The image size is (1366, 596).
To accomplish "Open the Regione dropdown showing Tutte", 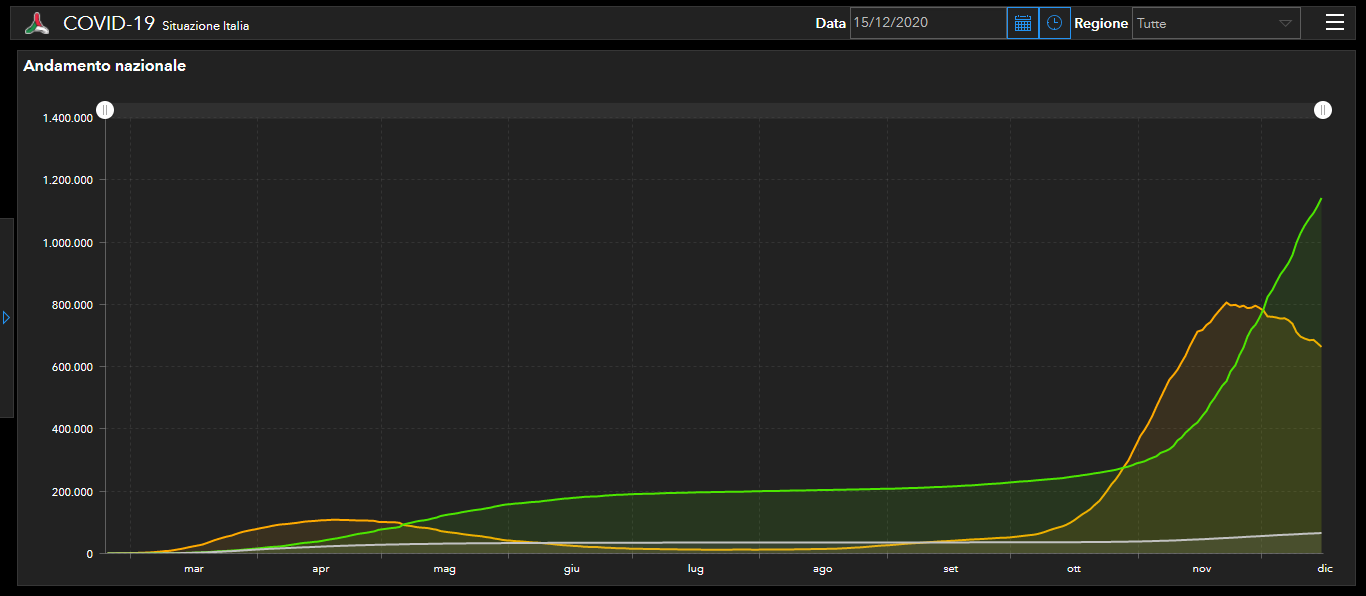I will point(1215,23).
